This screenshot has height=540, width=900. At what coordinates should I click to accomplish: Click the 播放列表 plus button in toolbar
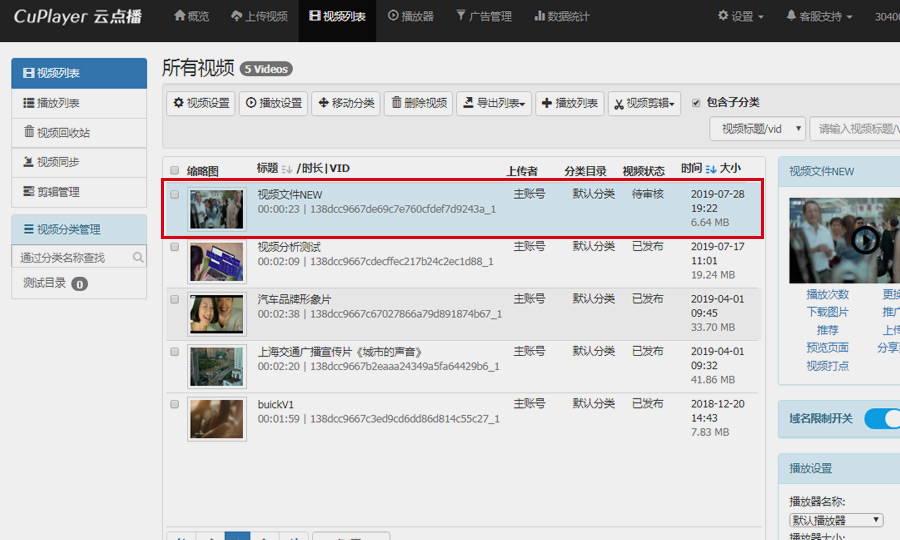[x=570, y=103]
